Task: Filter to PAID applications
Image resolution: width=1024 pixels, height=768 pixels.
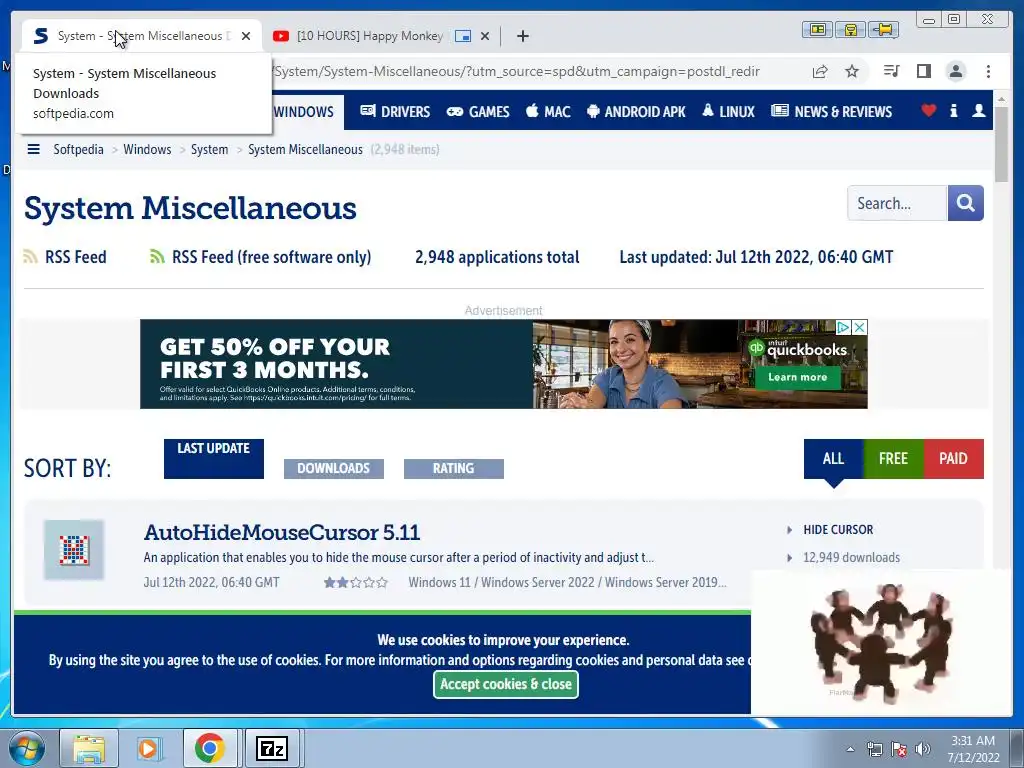Action: (953, 458)
